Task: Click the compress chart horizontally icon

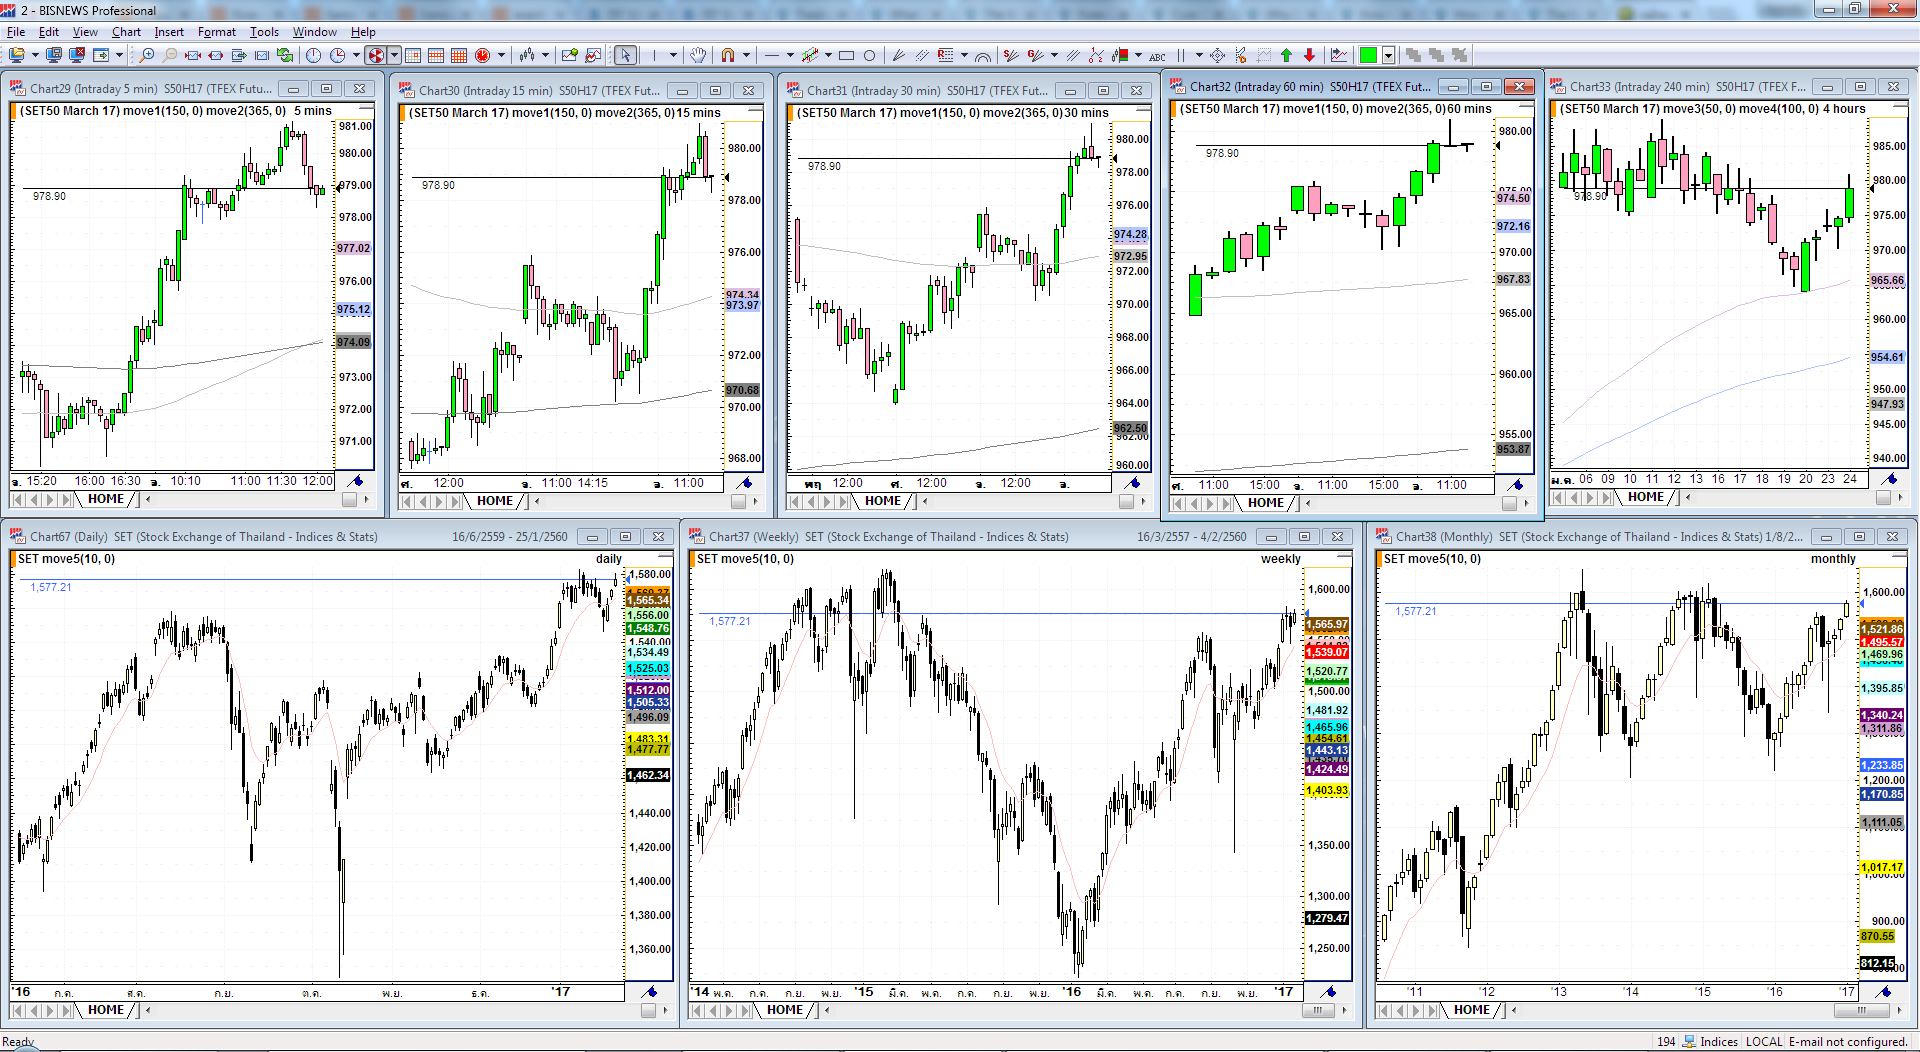Action: (193, 55)
